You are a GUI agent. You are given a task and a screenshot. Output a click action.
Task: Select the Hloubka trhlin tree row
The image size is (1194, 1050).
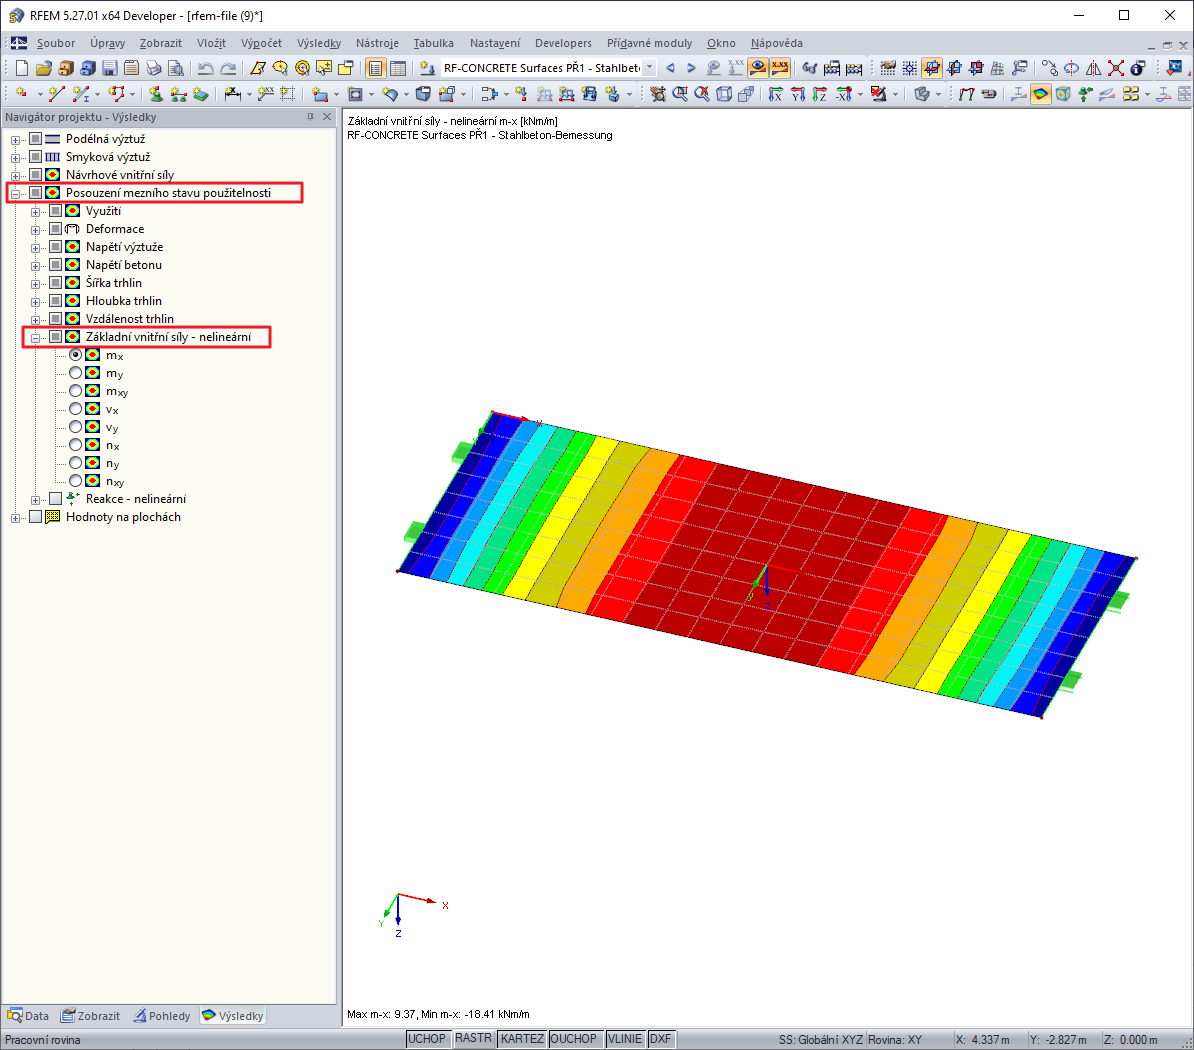click(x=123, y=301)
